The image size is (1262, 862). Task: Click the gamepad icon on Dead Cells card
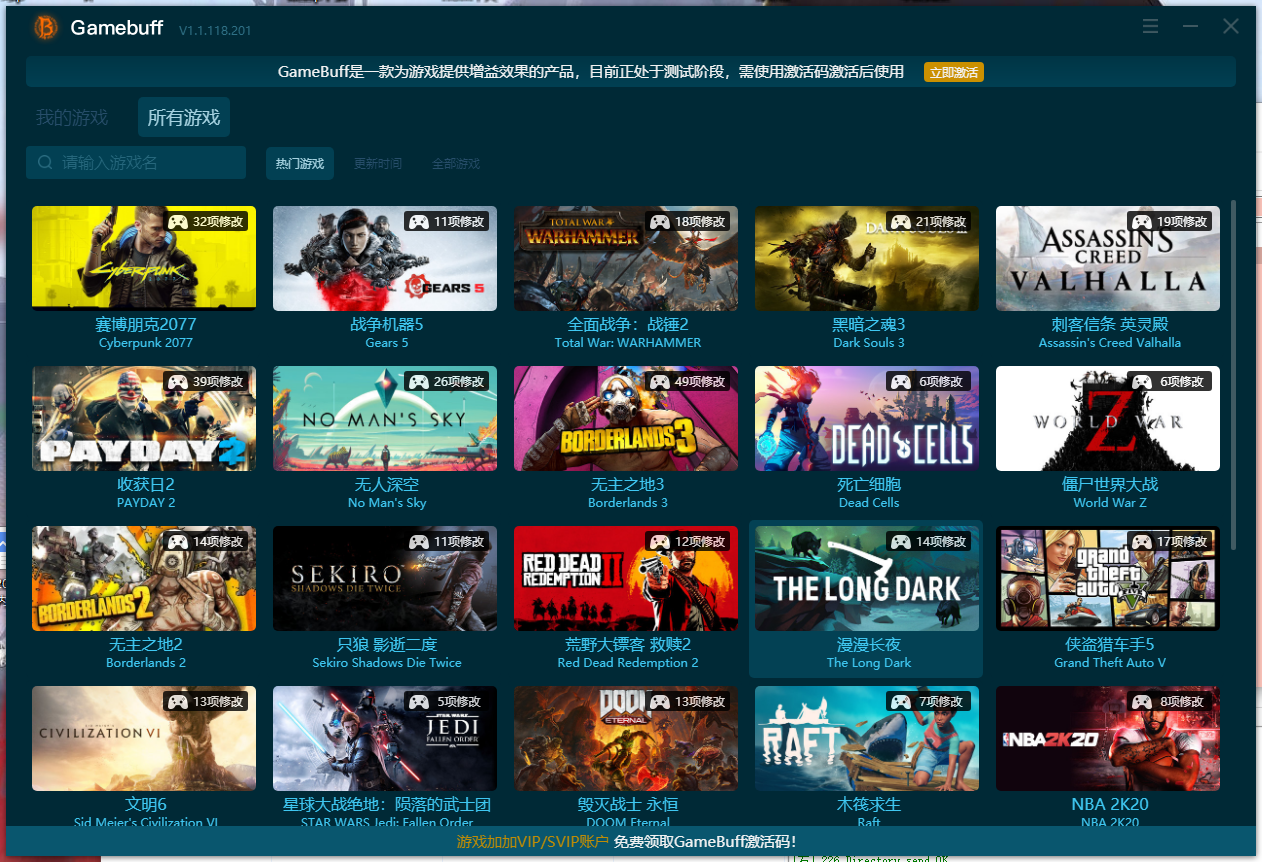pos(900,381)
